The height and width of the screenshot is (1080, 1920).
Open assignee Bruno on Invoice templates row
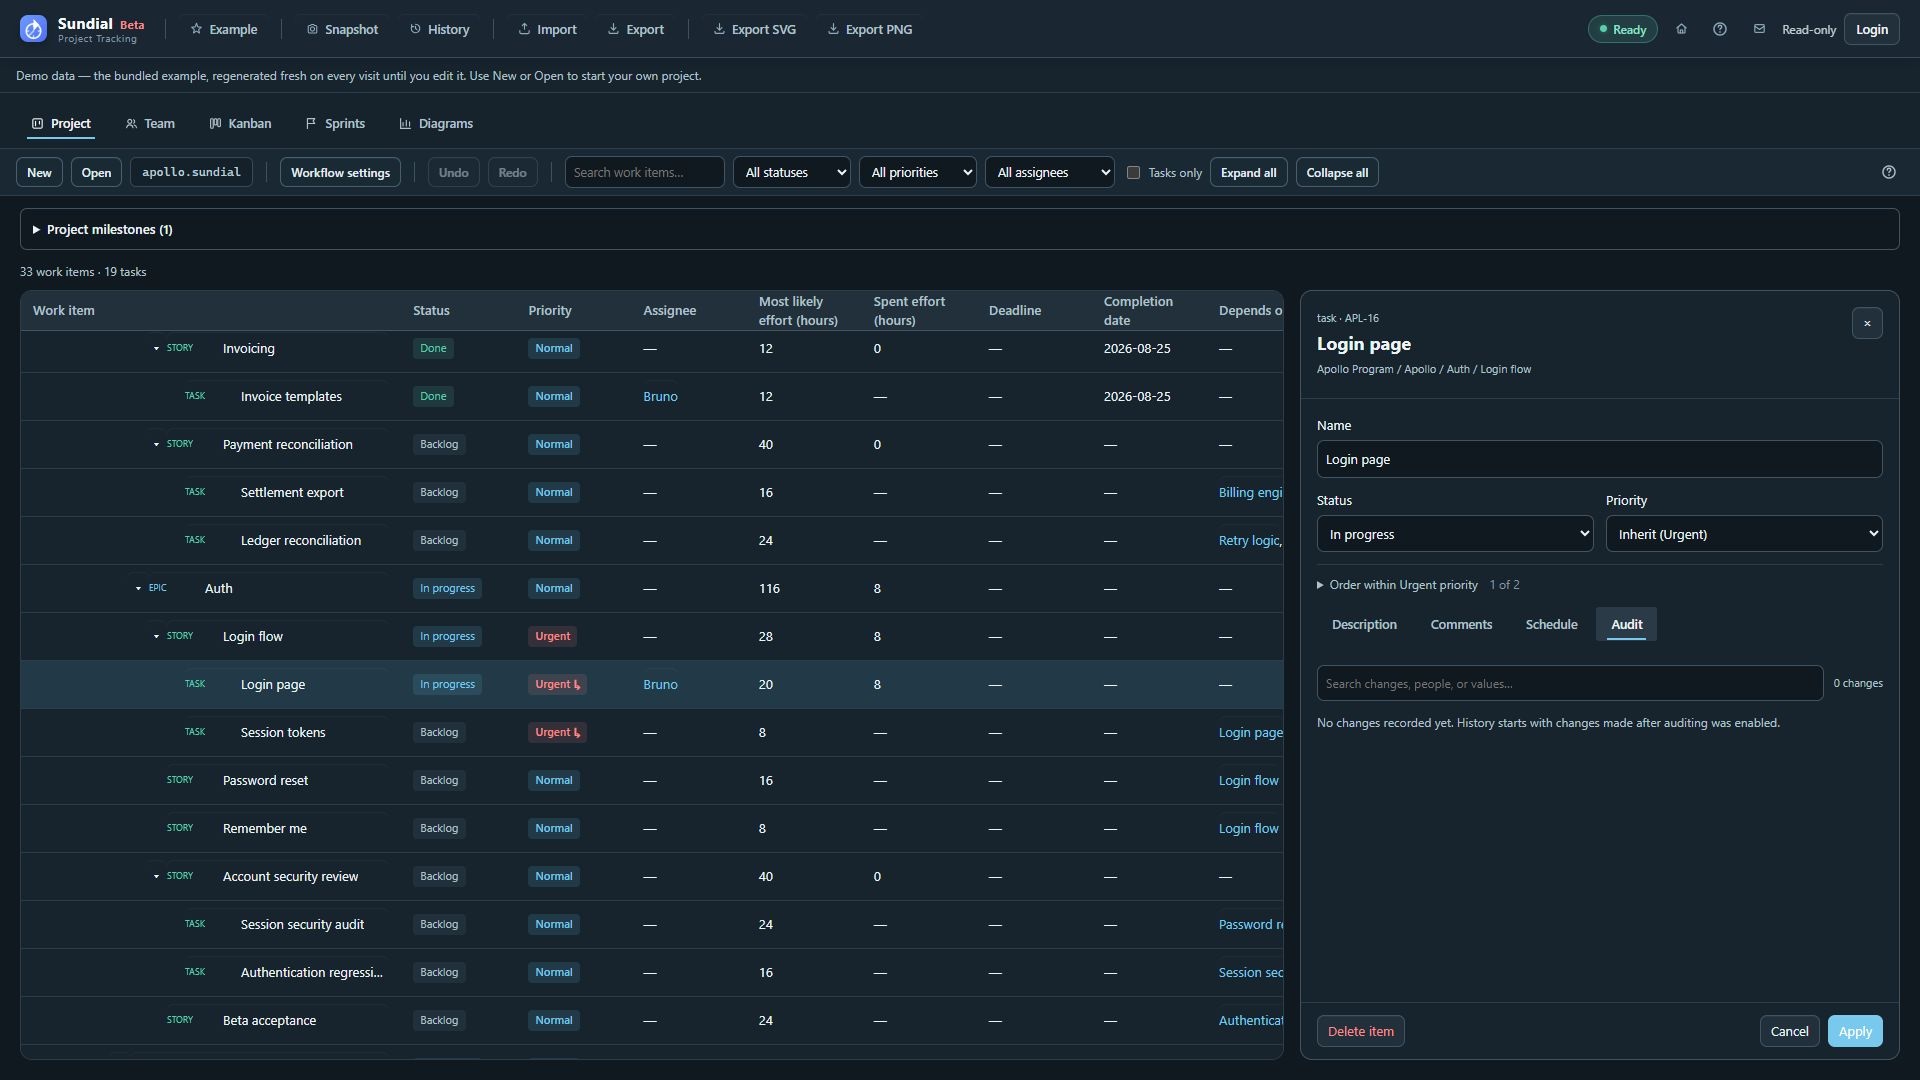point(660,396)
